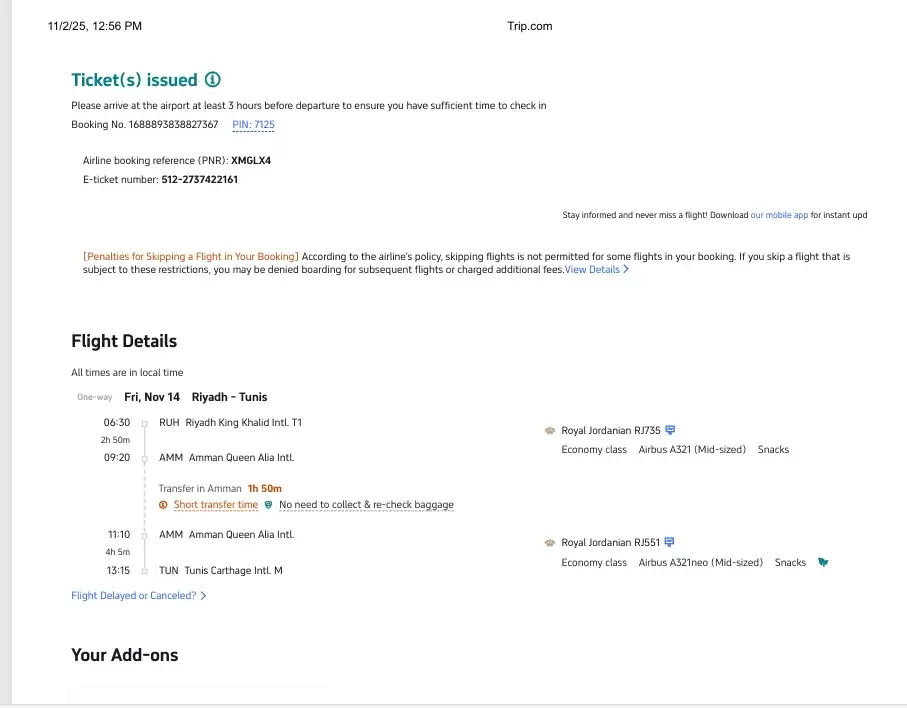The width and height of the screenshot is (907, 708).
Task: Click the blue amenities icon next to RJ735
Action: tap(670, 430)
